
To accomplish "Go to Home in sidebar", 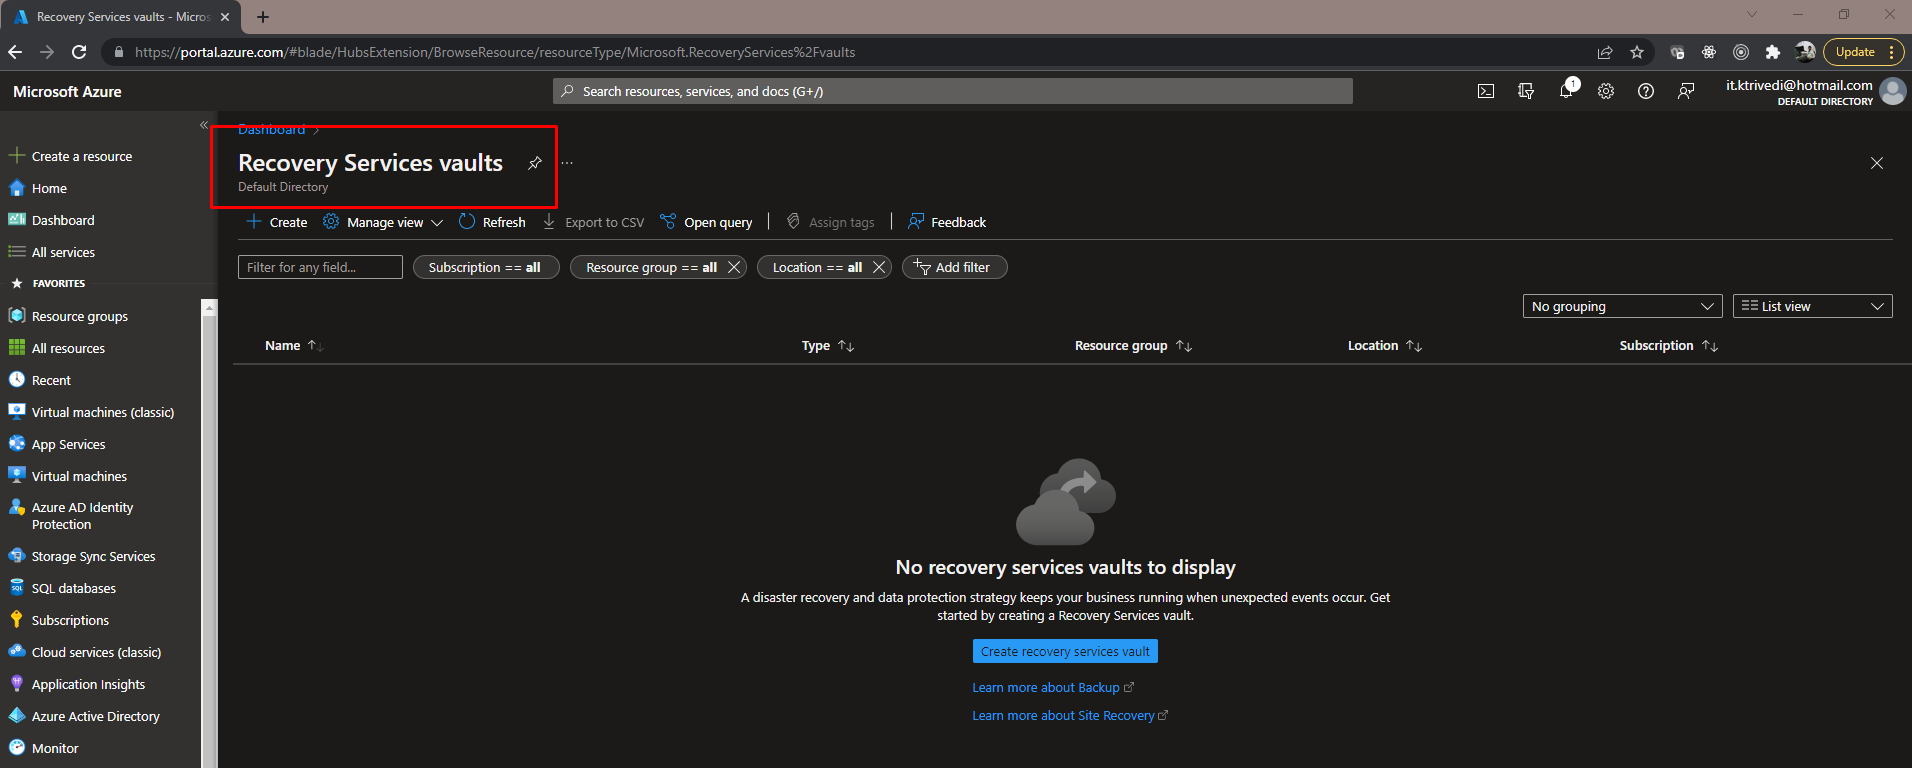I will click(49, 188).
